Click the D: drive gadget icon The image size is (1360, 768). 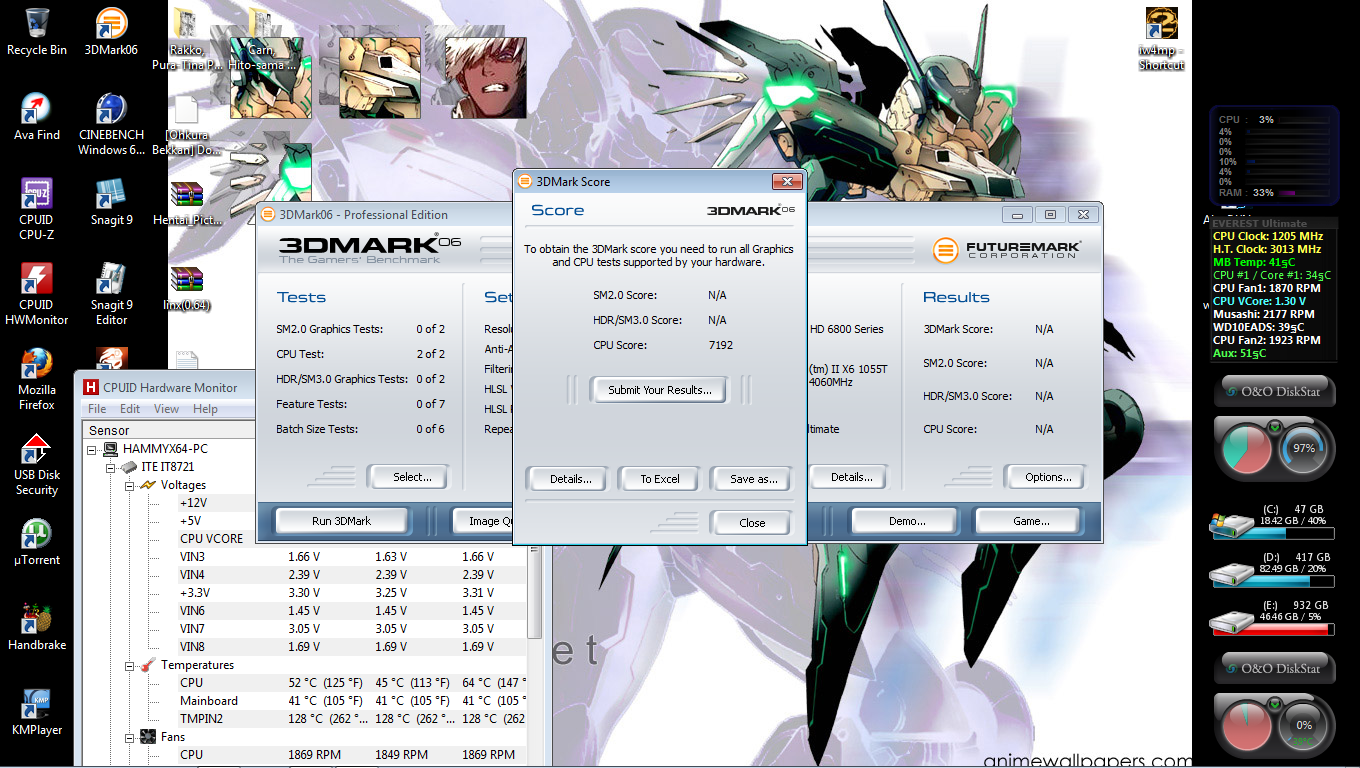[1229, 573]
